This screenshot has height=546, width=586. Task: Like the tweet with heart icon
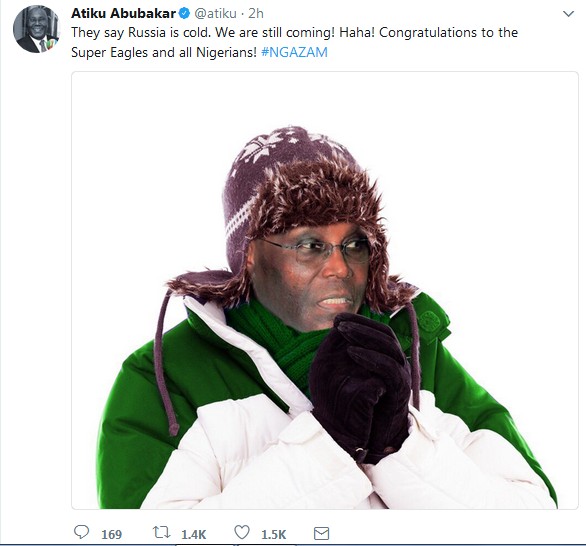(x=242, y=532)
